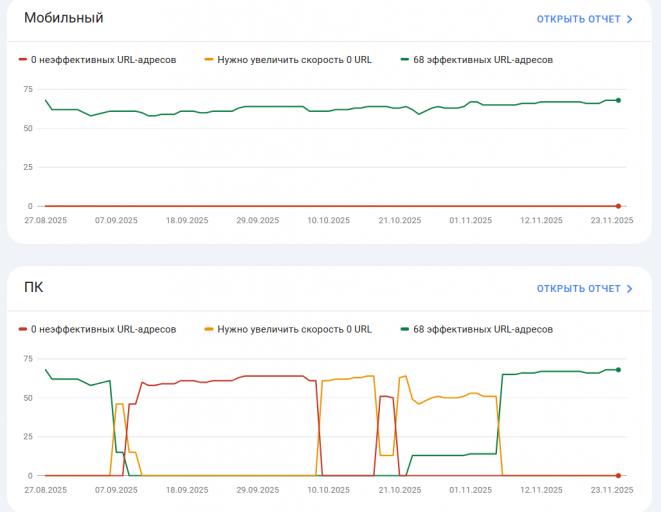Select the red end data point on Мобильный chart

pos(619,206)
